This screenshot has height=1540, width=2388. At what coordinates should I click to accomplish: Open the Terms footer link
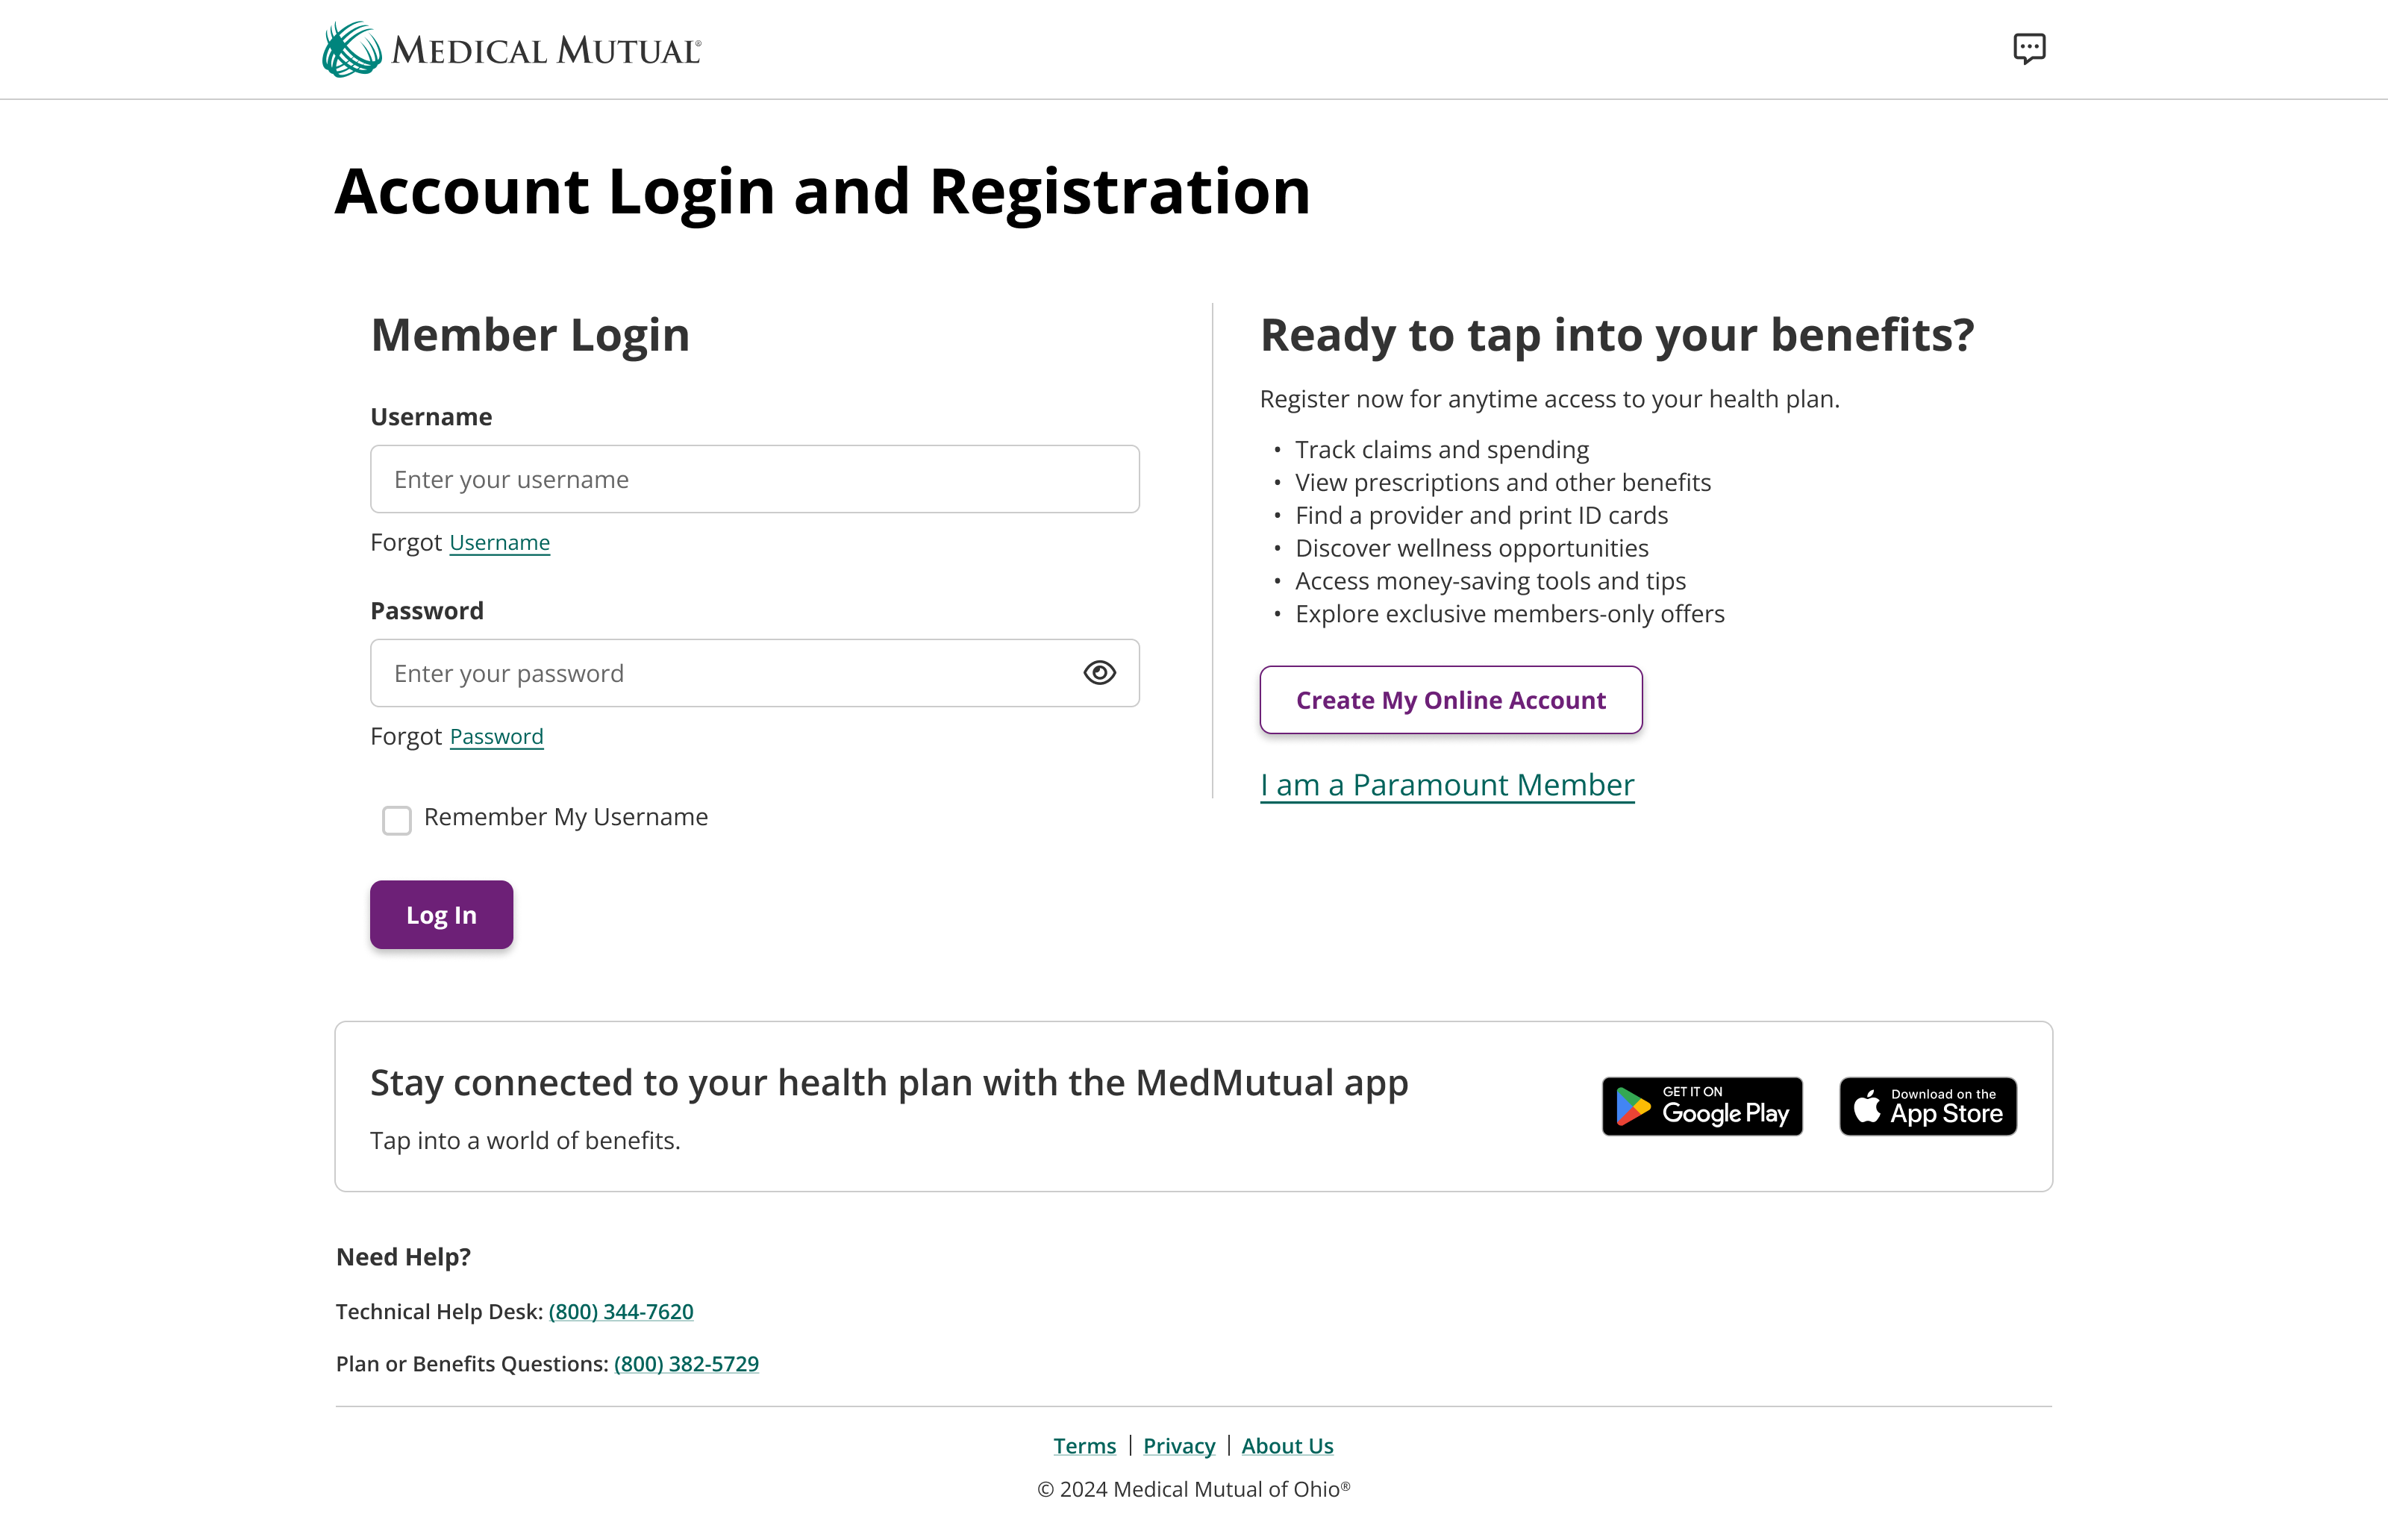(1084, 1446)
